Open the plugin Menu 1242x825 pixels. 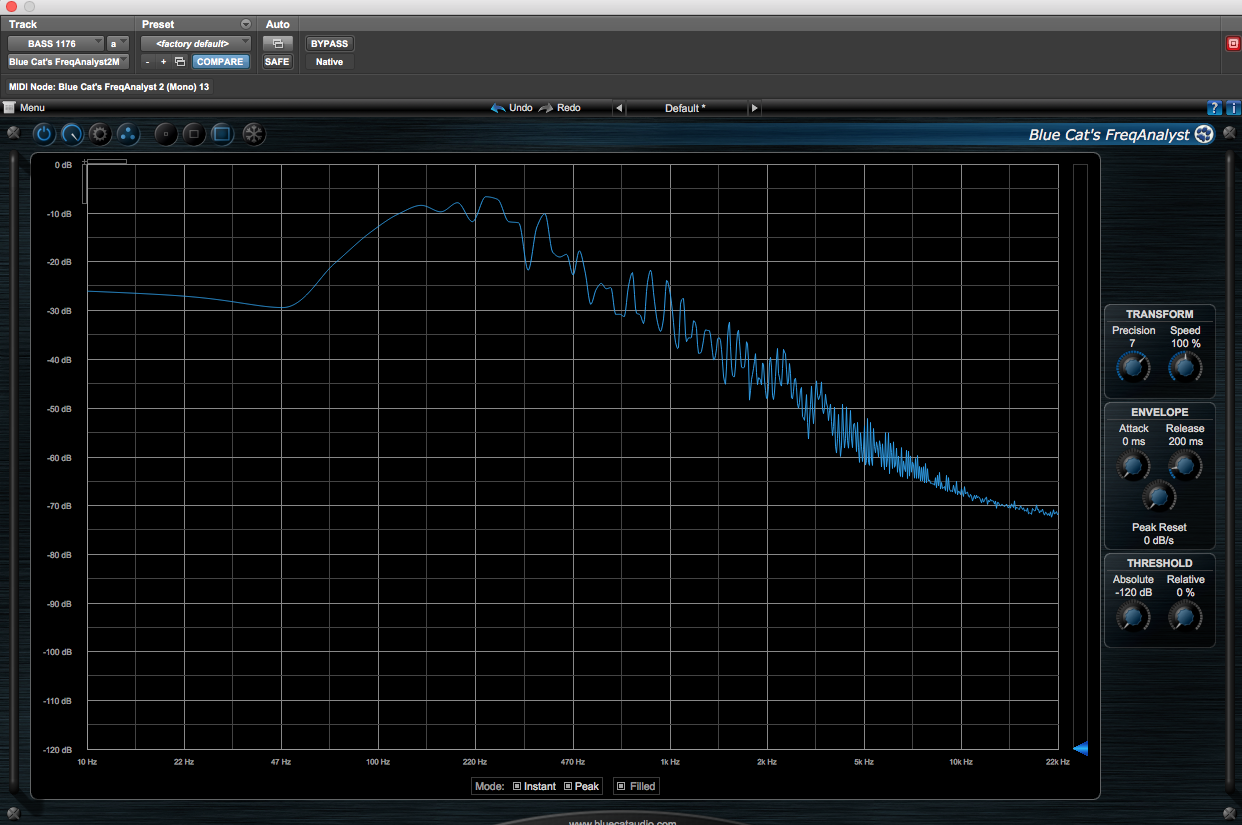tap(32, 107)
